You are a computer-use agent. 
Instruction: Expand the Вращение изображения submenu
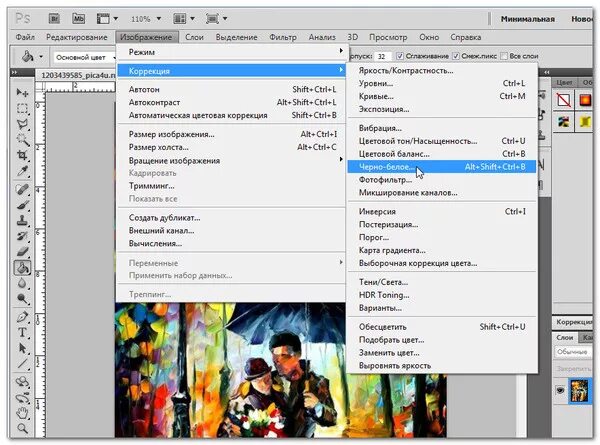[x=232, y=160]
